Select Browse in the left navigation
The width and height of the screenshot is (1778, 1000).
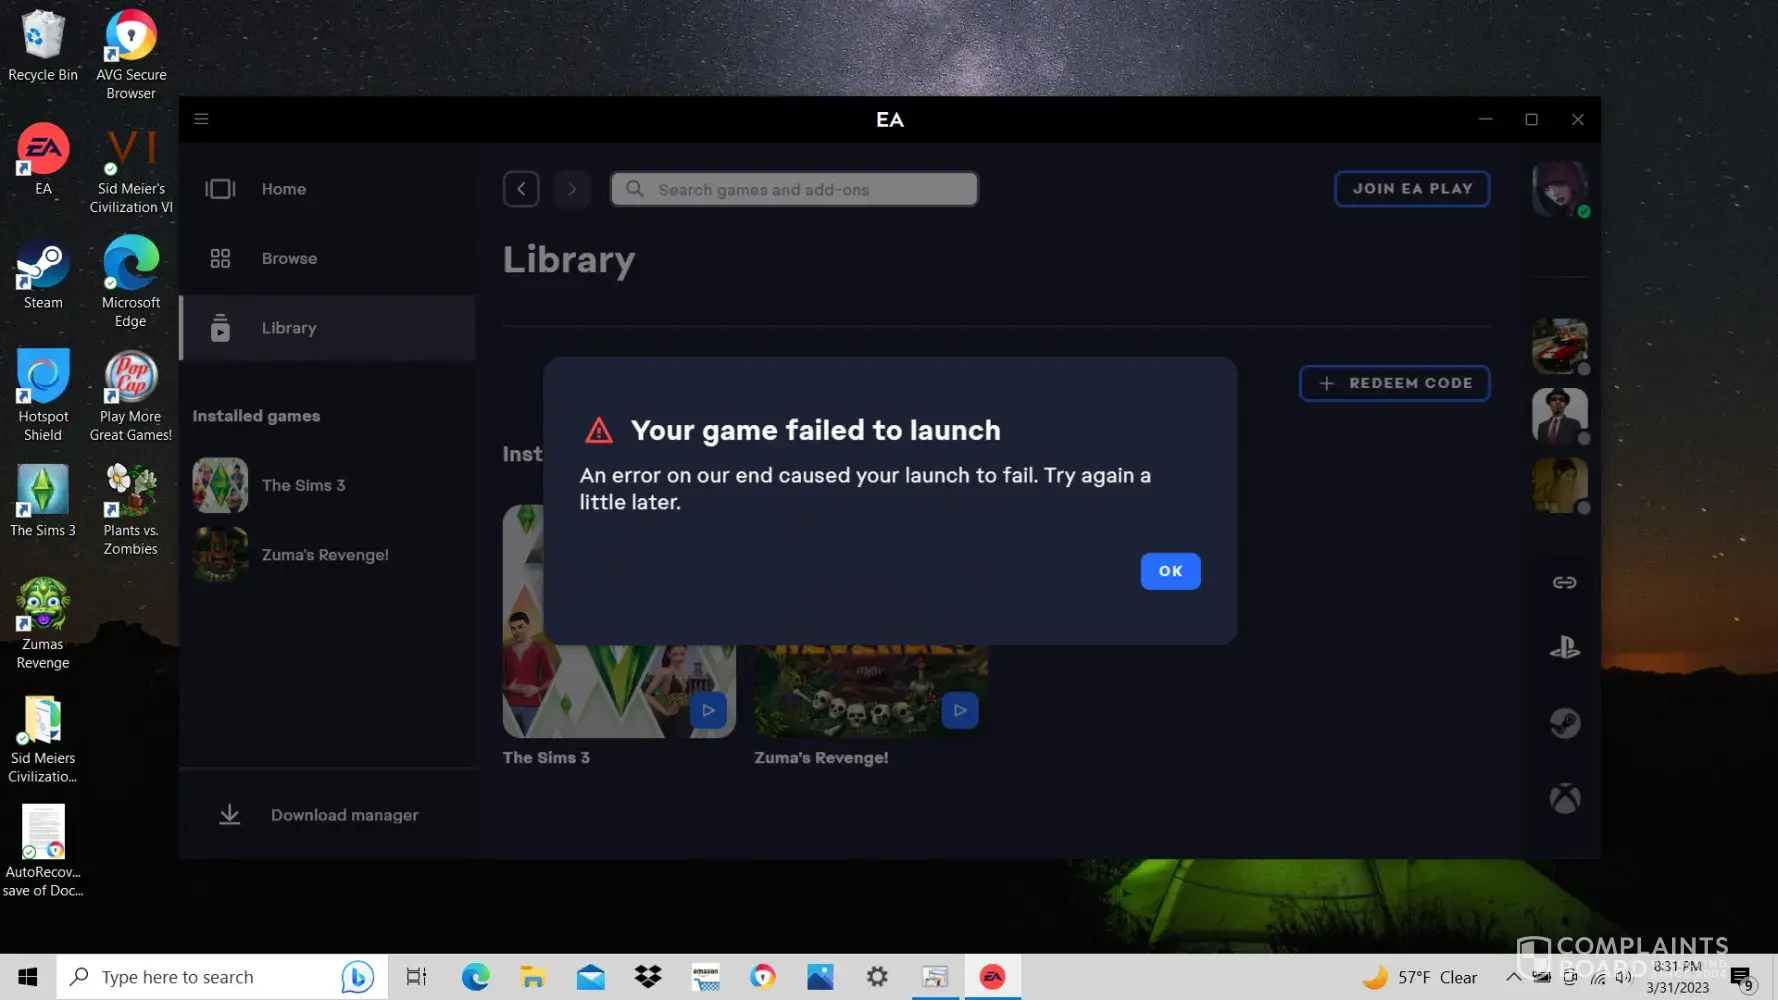[289, 258]
